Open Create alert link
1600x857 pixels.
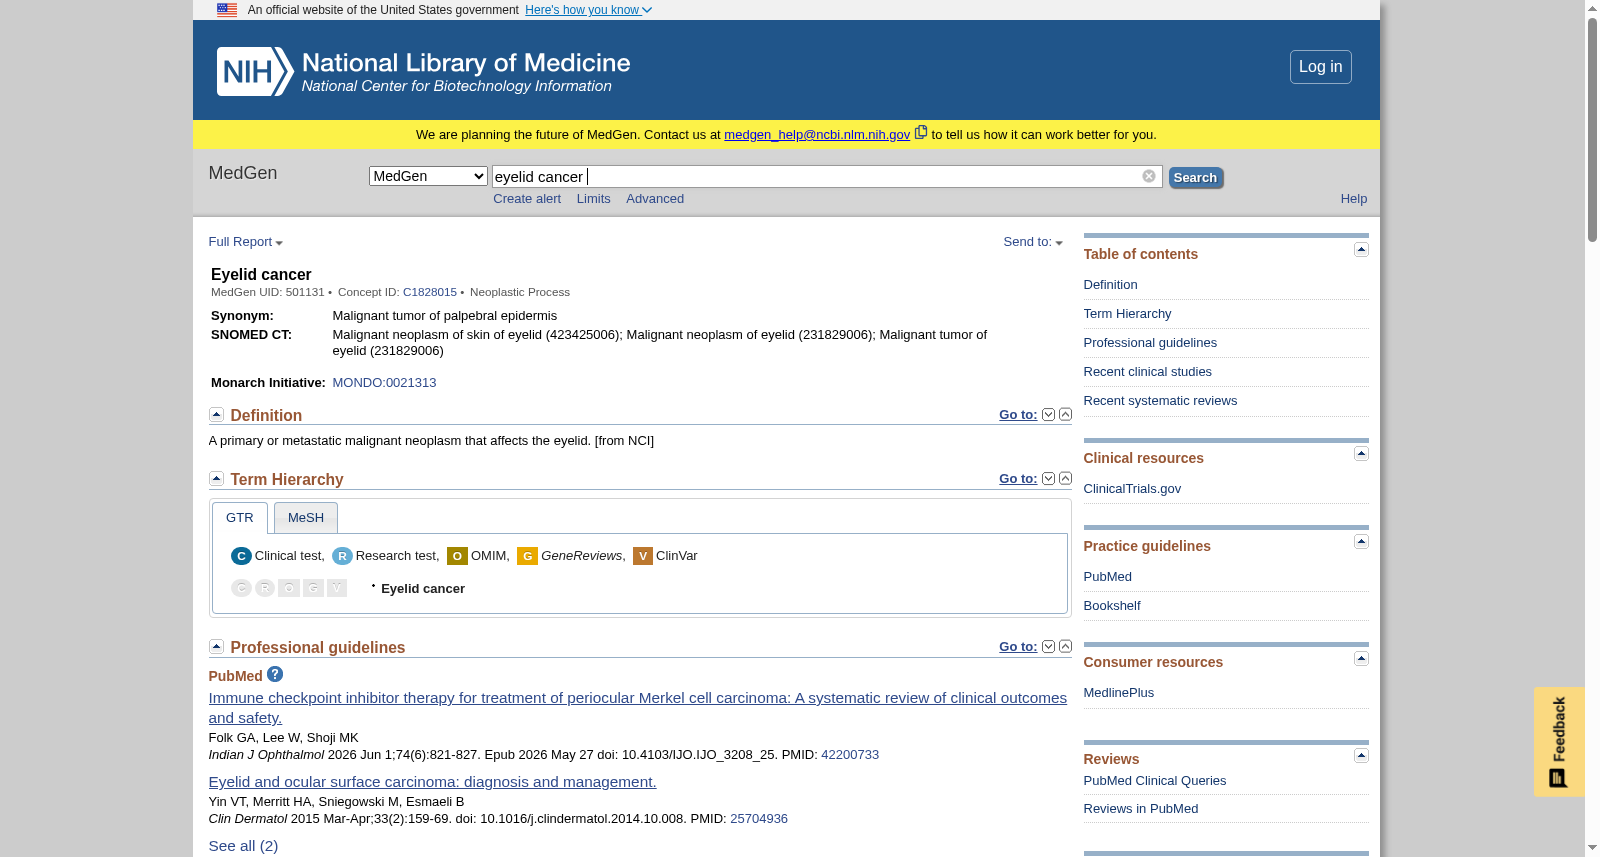(x=527, y=199)
